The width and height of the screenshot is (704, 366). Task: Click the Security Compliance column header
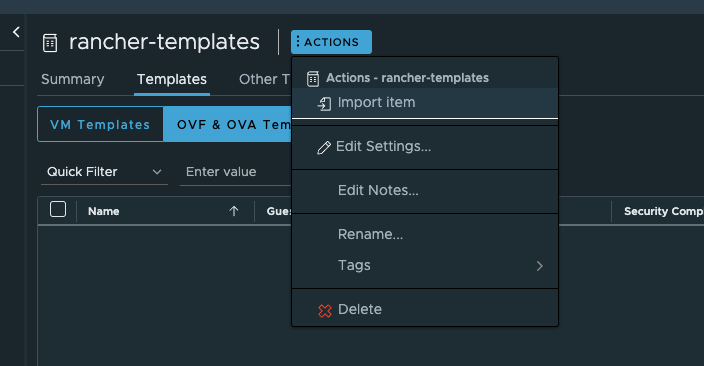pos(663,211)
